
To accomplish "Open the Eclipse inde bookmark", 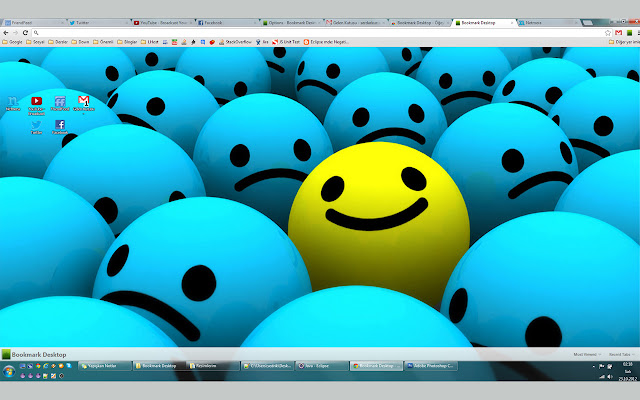I will [326, 42].
